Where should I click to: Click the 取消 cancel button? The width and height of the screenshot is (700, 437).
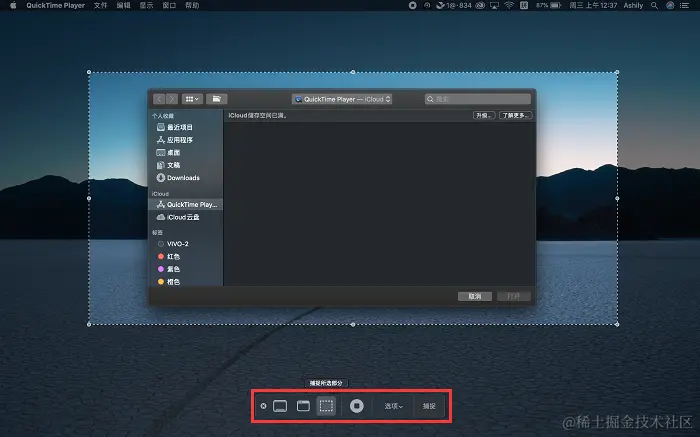[475, 296]
